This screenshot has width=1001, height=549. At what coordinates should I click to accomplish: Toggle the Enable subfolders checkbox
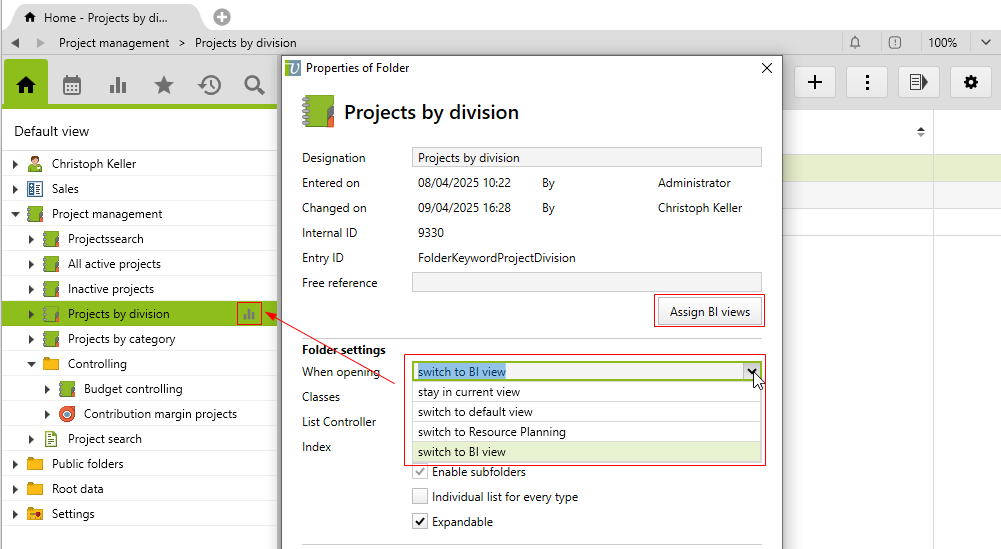pyautogui.click(x=420, y=472)
